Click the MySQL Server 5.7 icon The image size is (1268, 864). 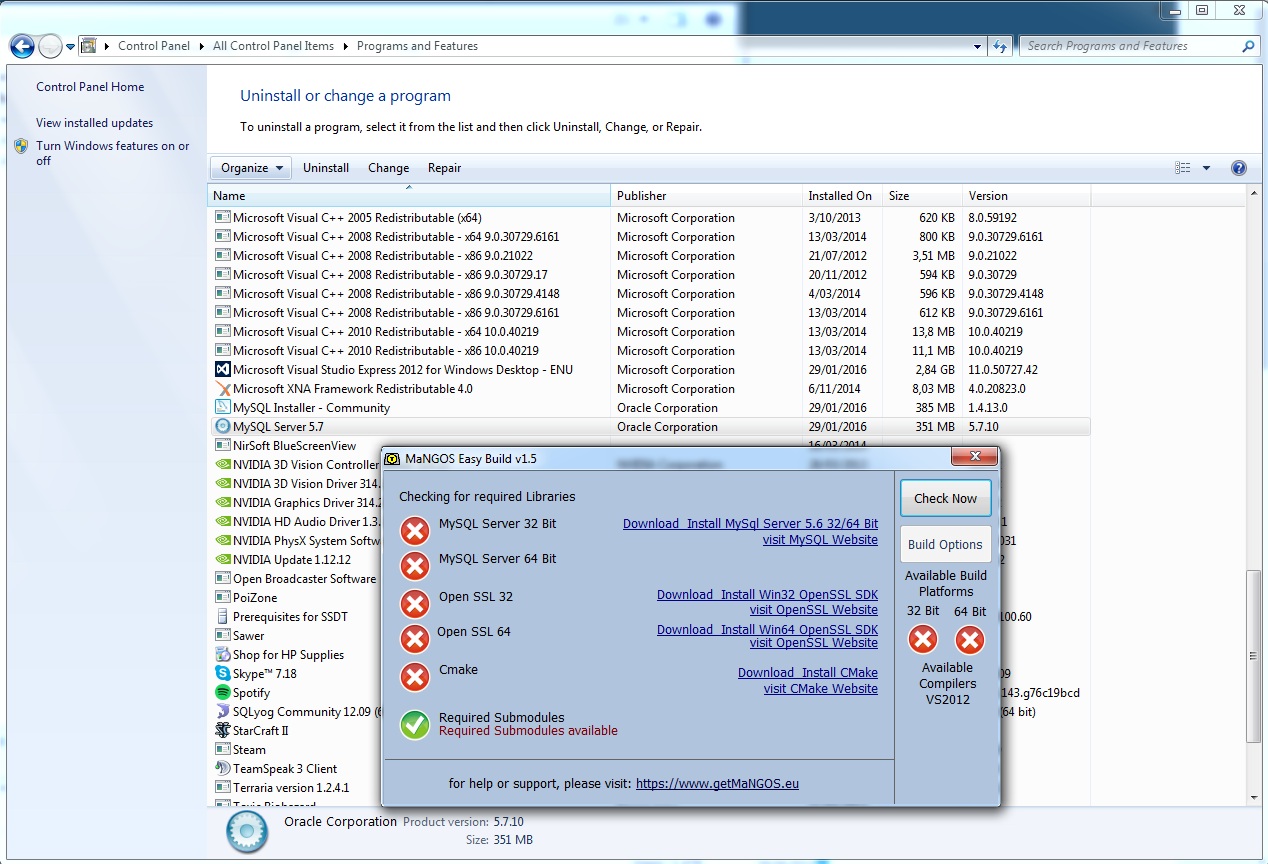click(x=223, y=427)
